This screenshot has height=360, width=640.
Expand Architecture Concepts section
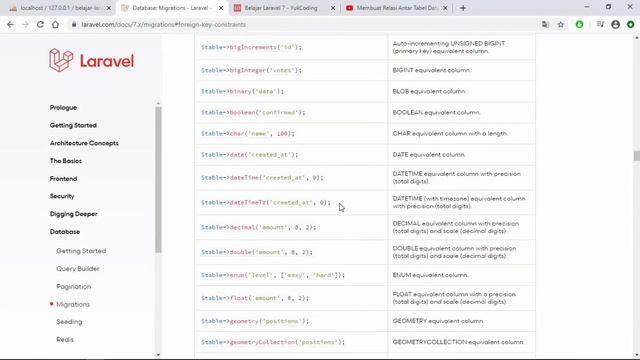coord(84,143)
